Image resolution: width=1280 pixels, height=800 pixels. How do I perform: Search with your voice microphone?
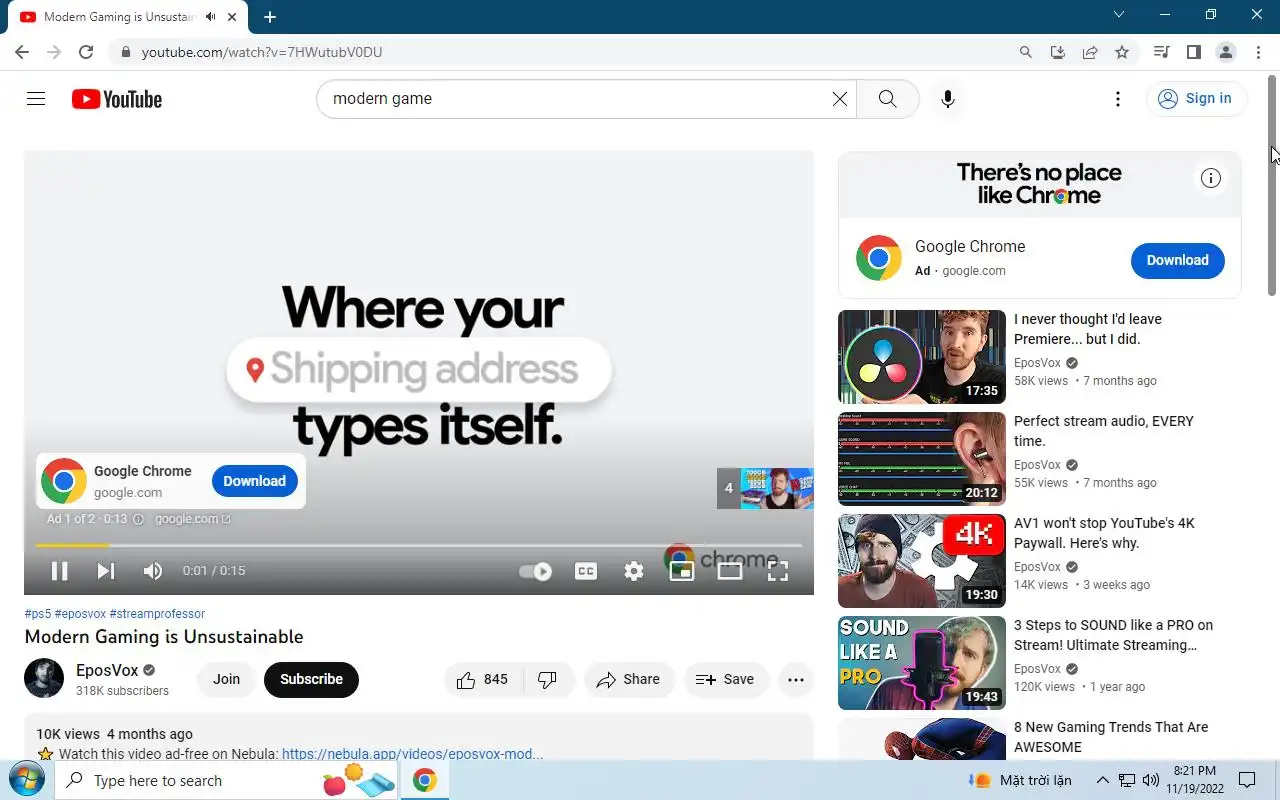tap(948, 99)
